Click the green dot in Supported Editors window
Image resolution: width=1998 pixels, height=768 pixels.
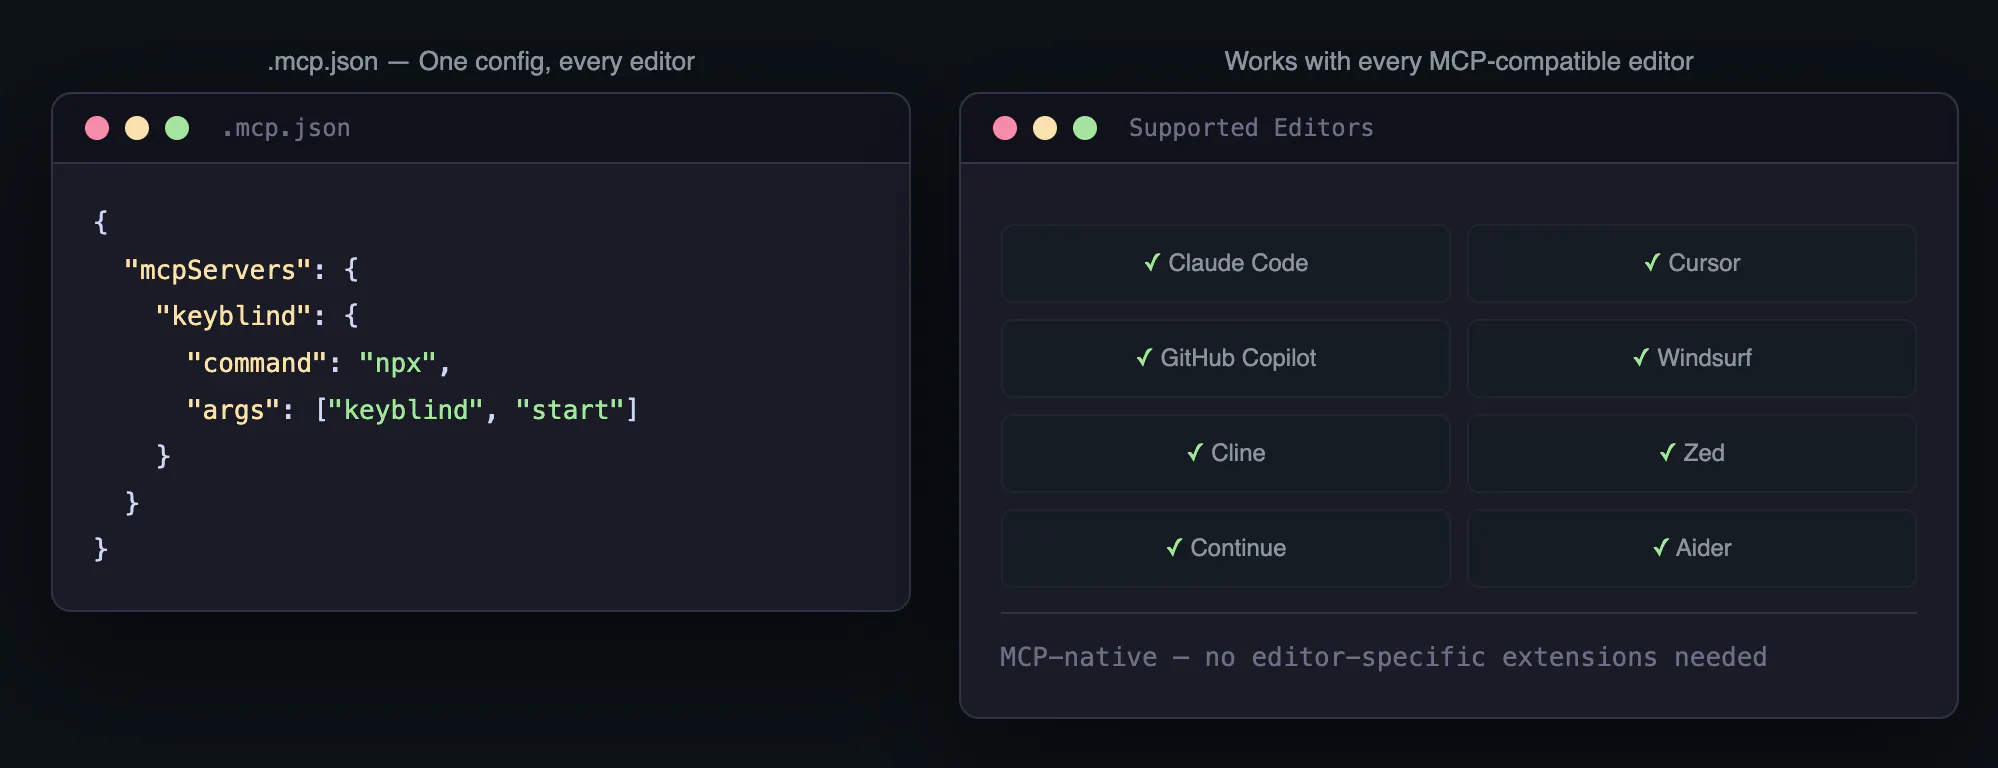click(x=1085, y=128)
